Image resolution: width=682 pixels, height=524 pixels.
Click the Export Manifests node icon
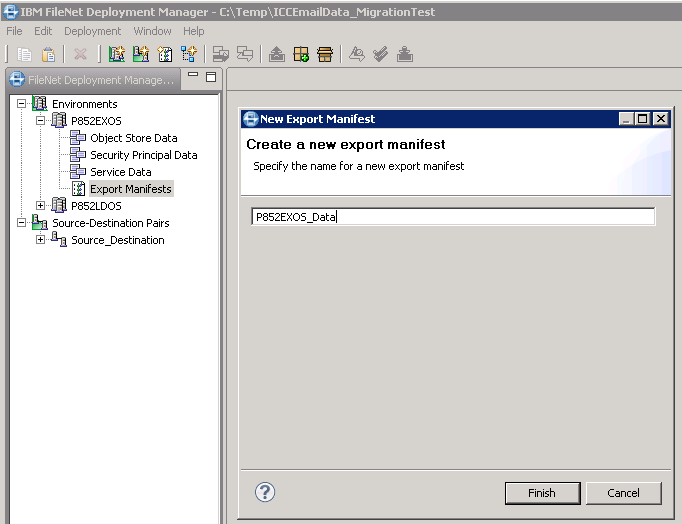click(78, 189)
